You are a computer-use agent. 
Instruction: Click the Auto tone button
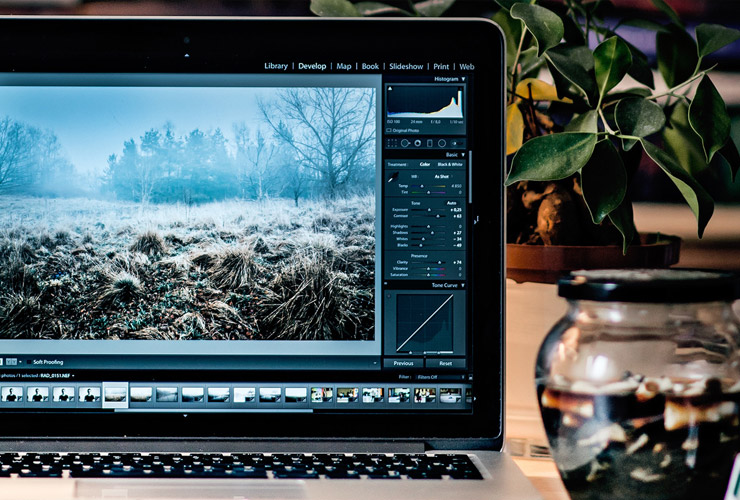click(x=452, y=203)
